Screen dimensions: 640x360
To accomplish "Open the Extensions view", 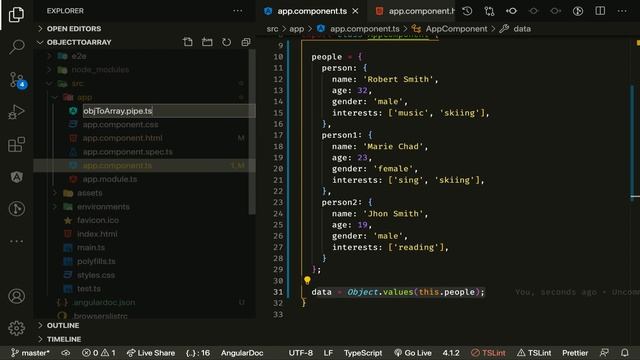I will [x=16, y=144].
